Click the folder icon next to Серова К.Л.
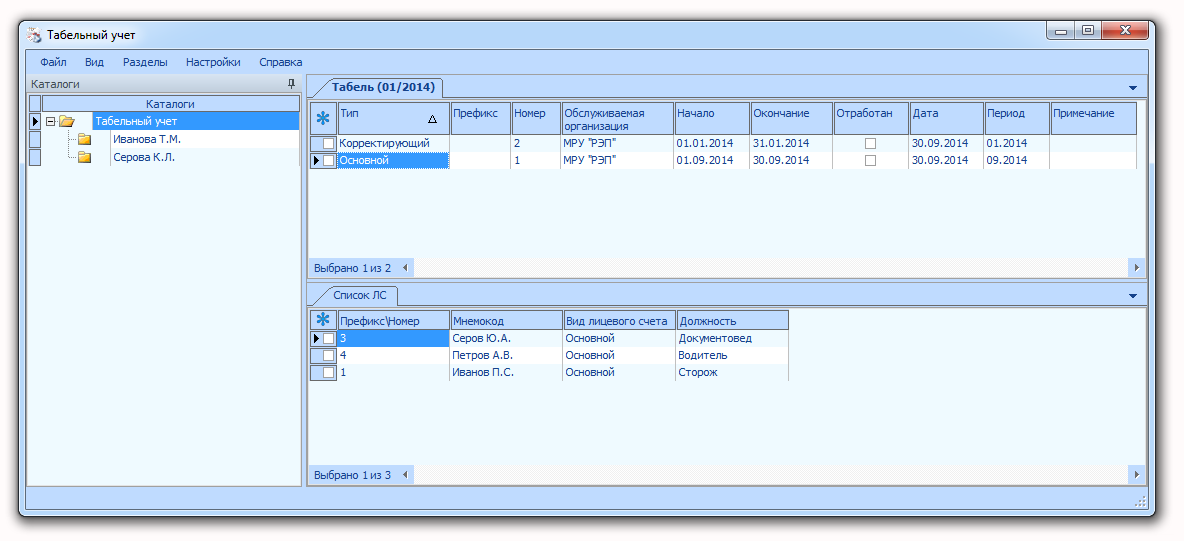 [x=84, y=157]
